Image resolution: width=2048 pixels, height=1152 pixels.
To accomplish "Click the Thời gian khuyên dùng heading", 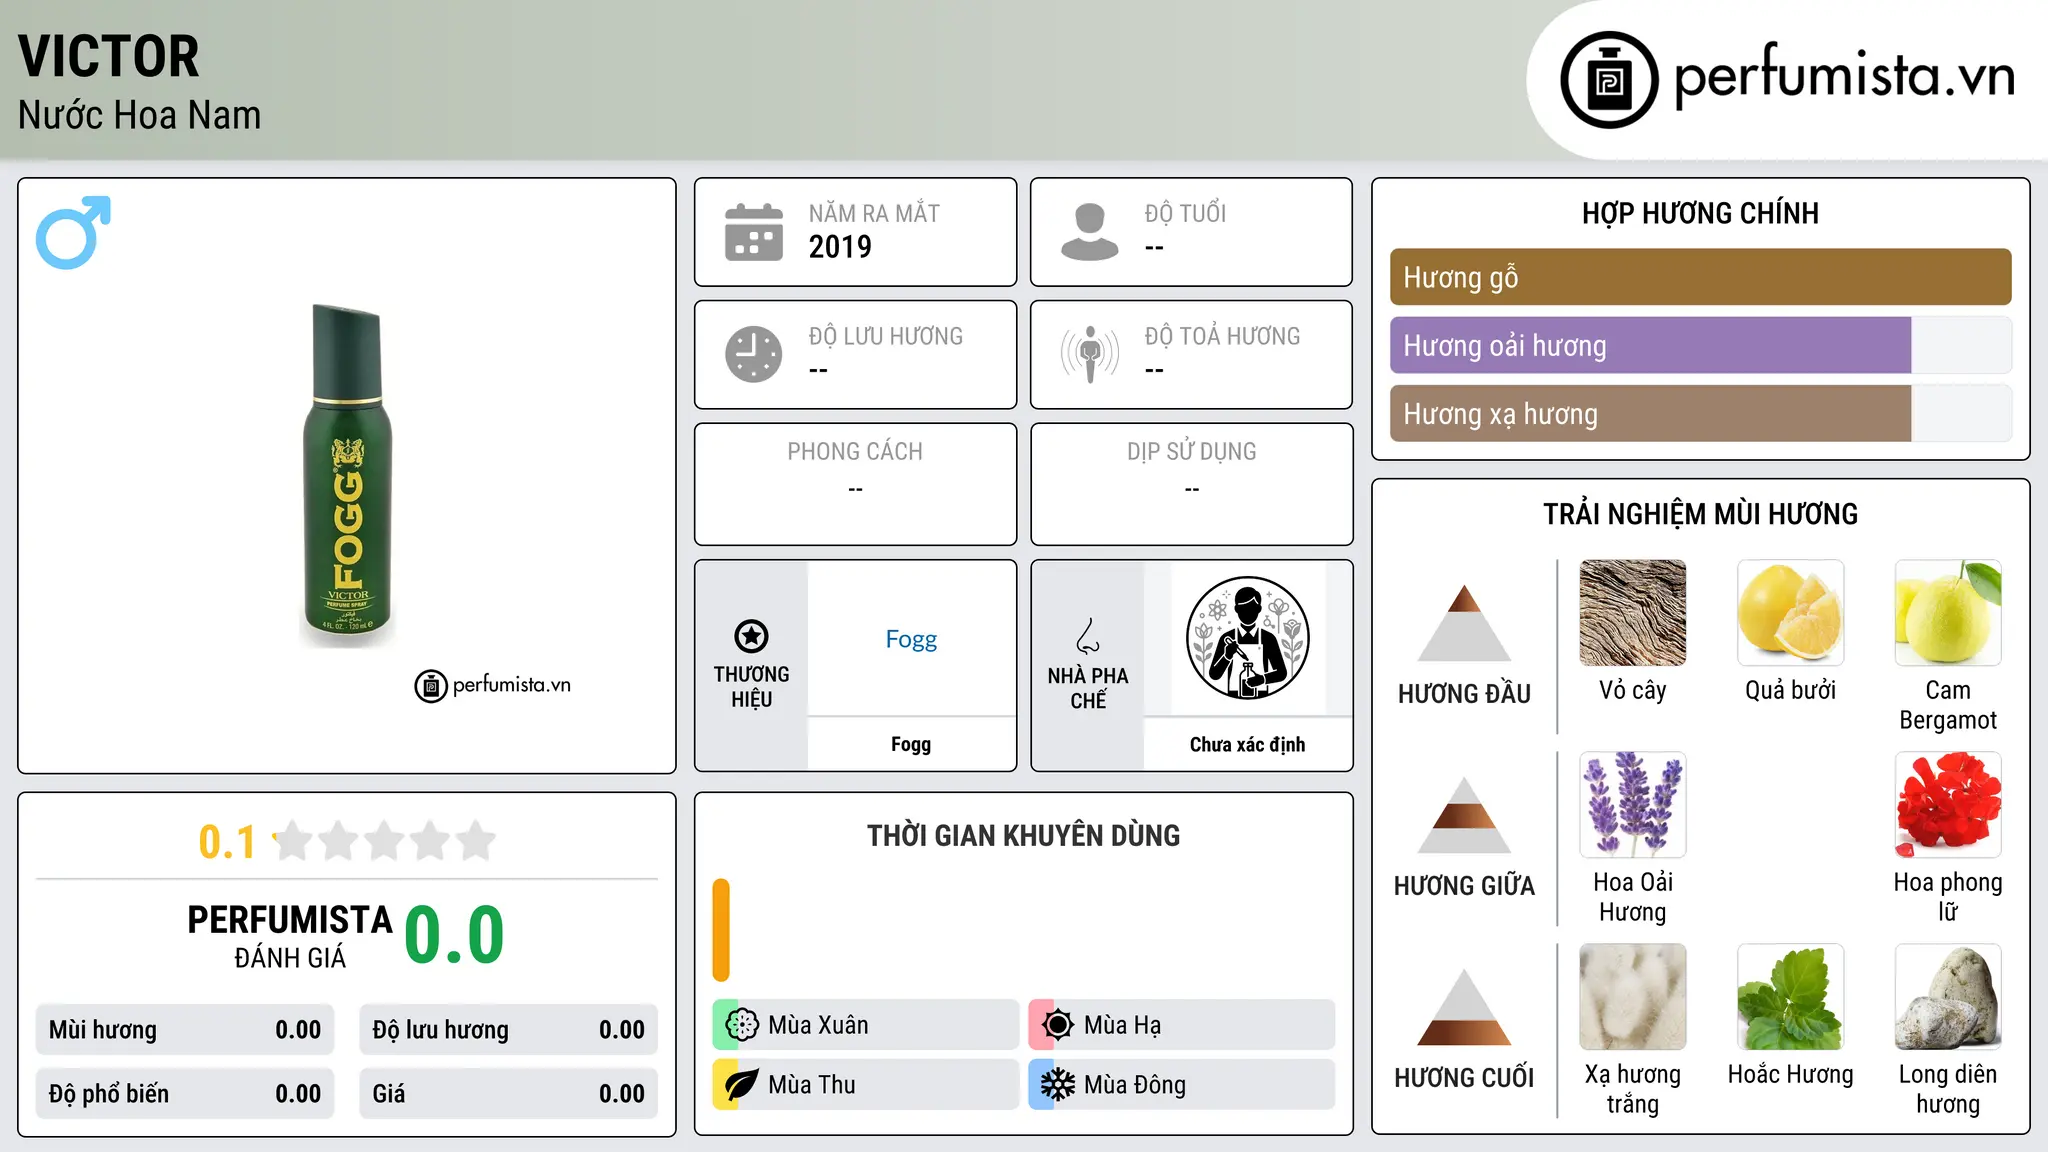I will click(x=1023, y=835).
